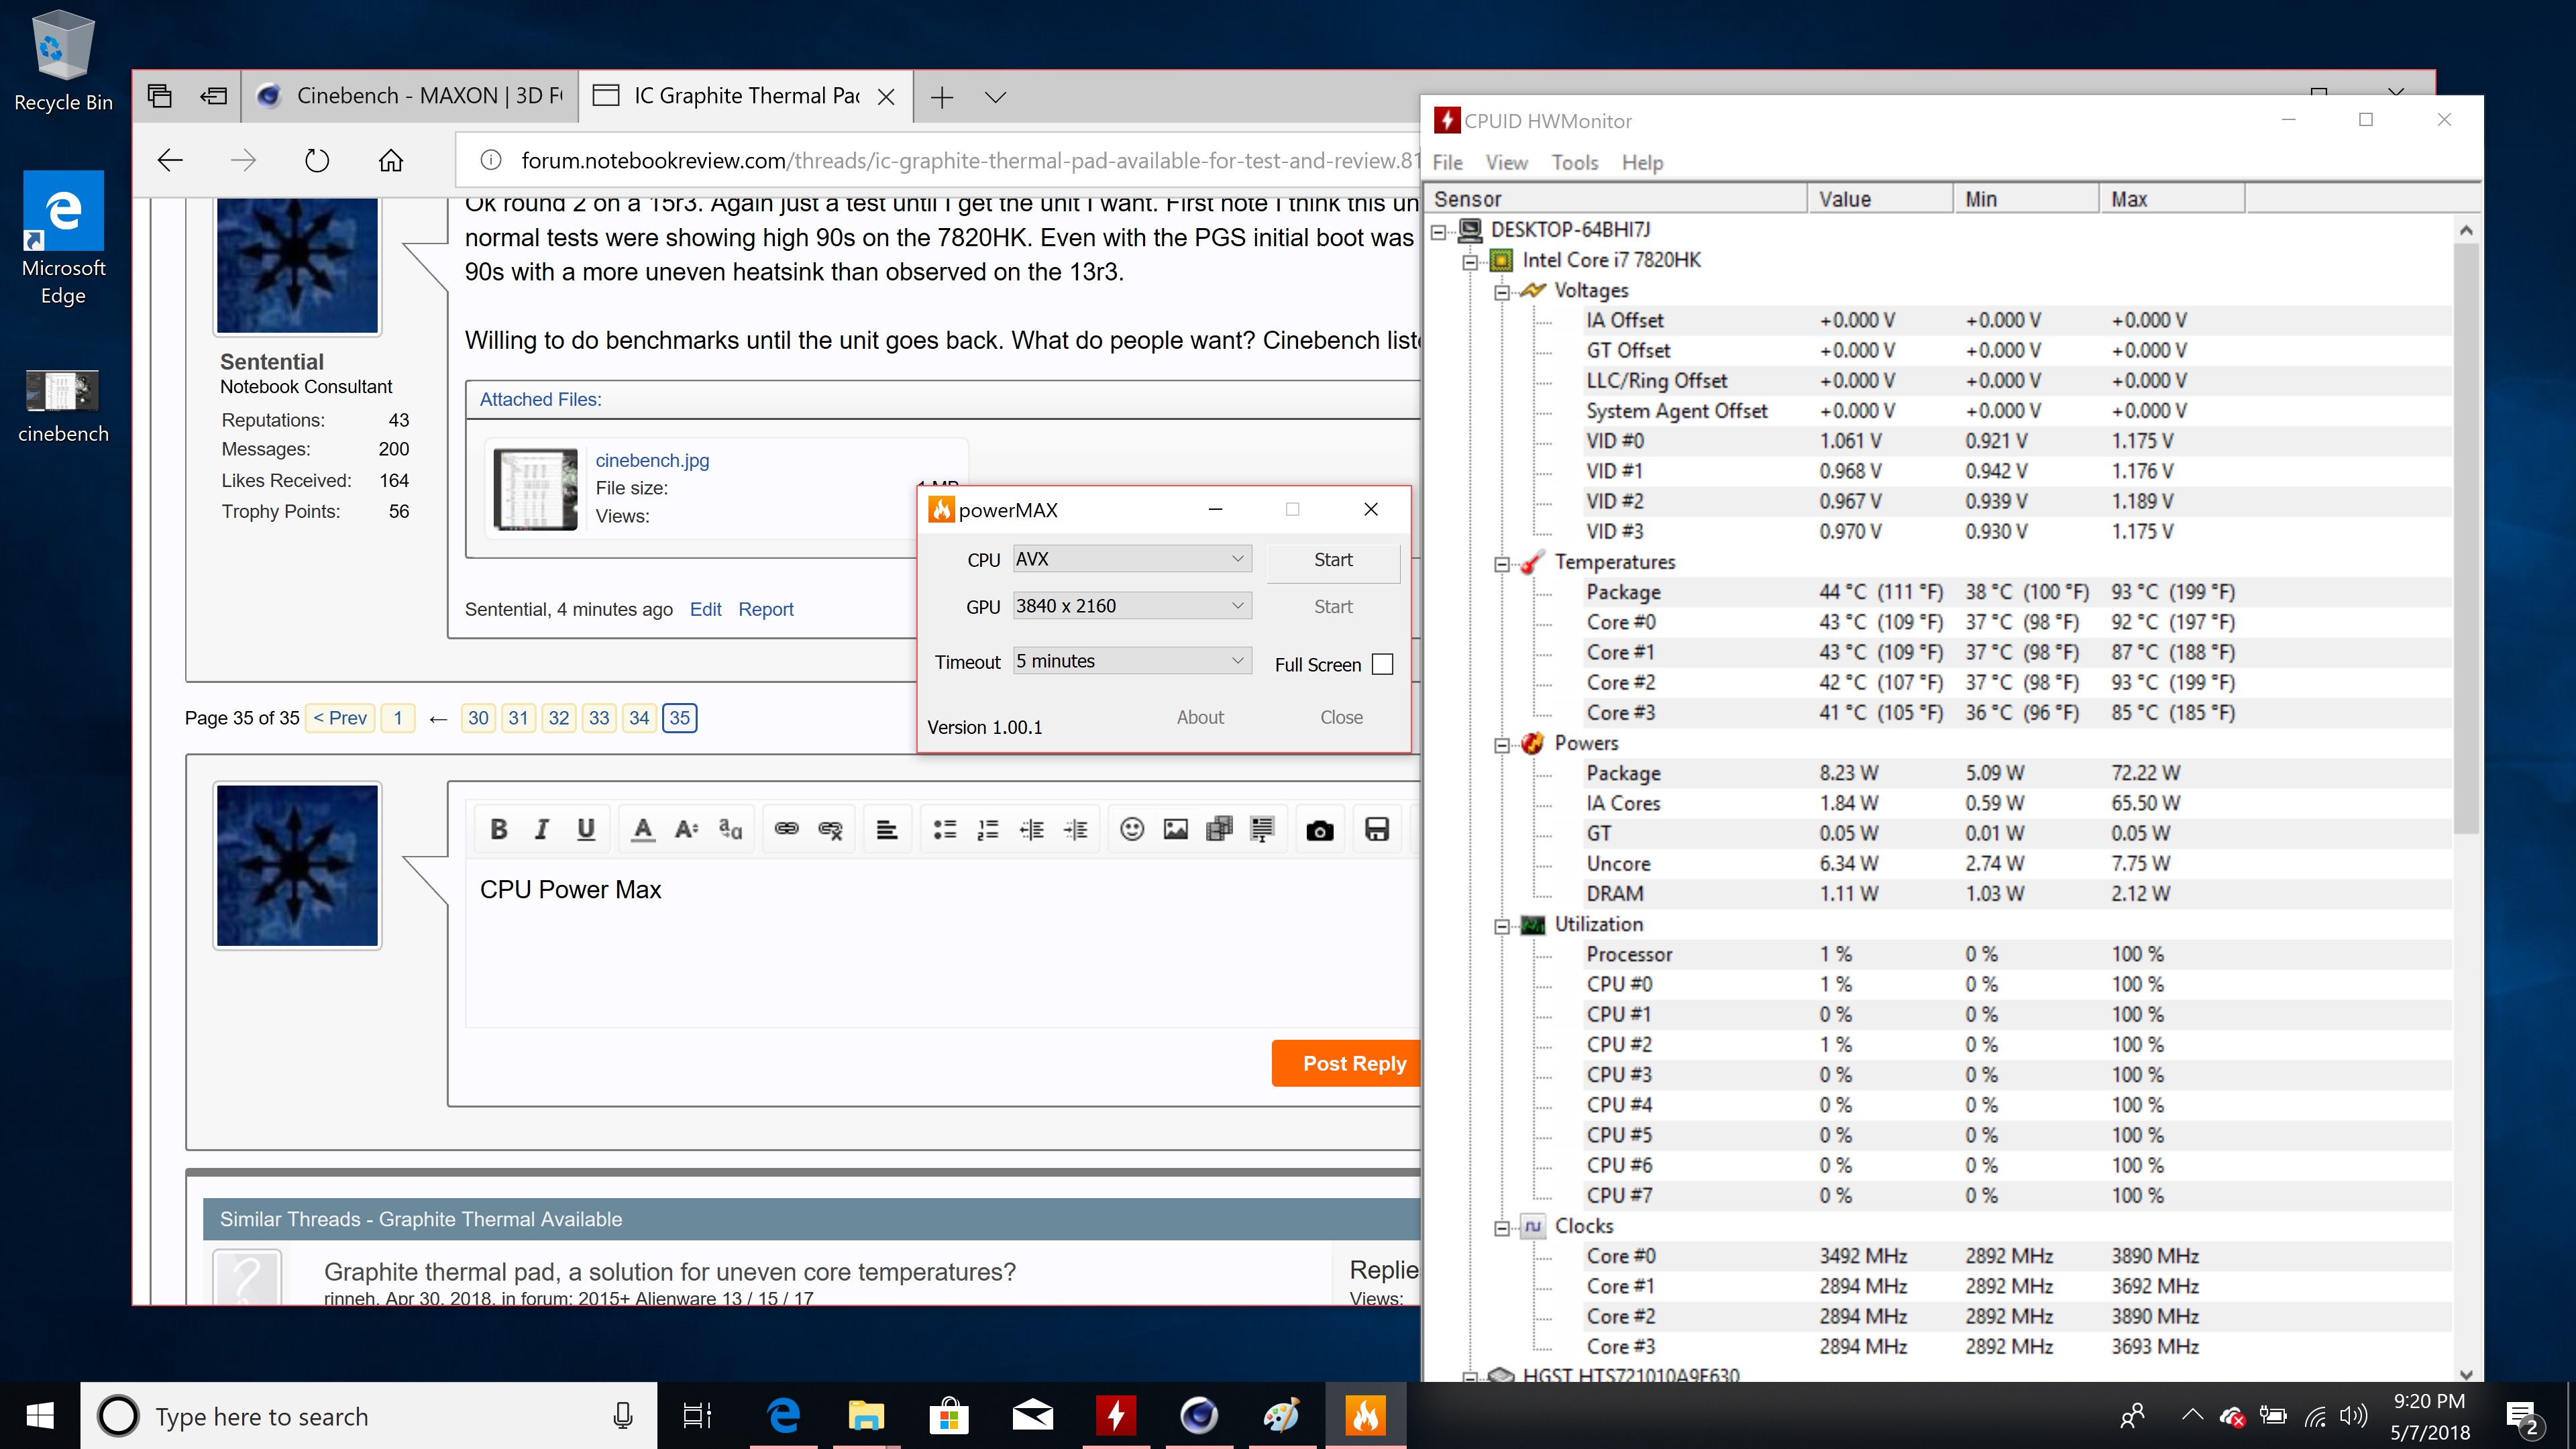Collapse the Clocks section in HWMonitor
The height and width of the screenshot is (1449, 2576).
(1502, 1228)
